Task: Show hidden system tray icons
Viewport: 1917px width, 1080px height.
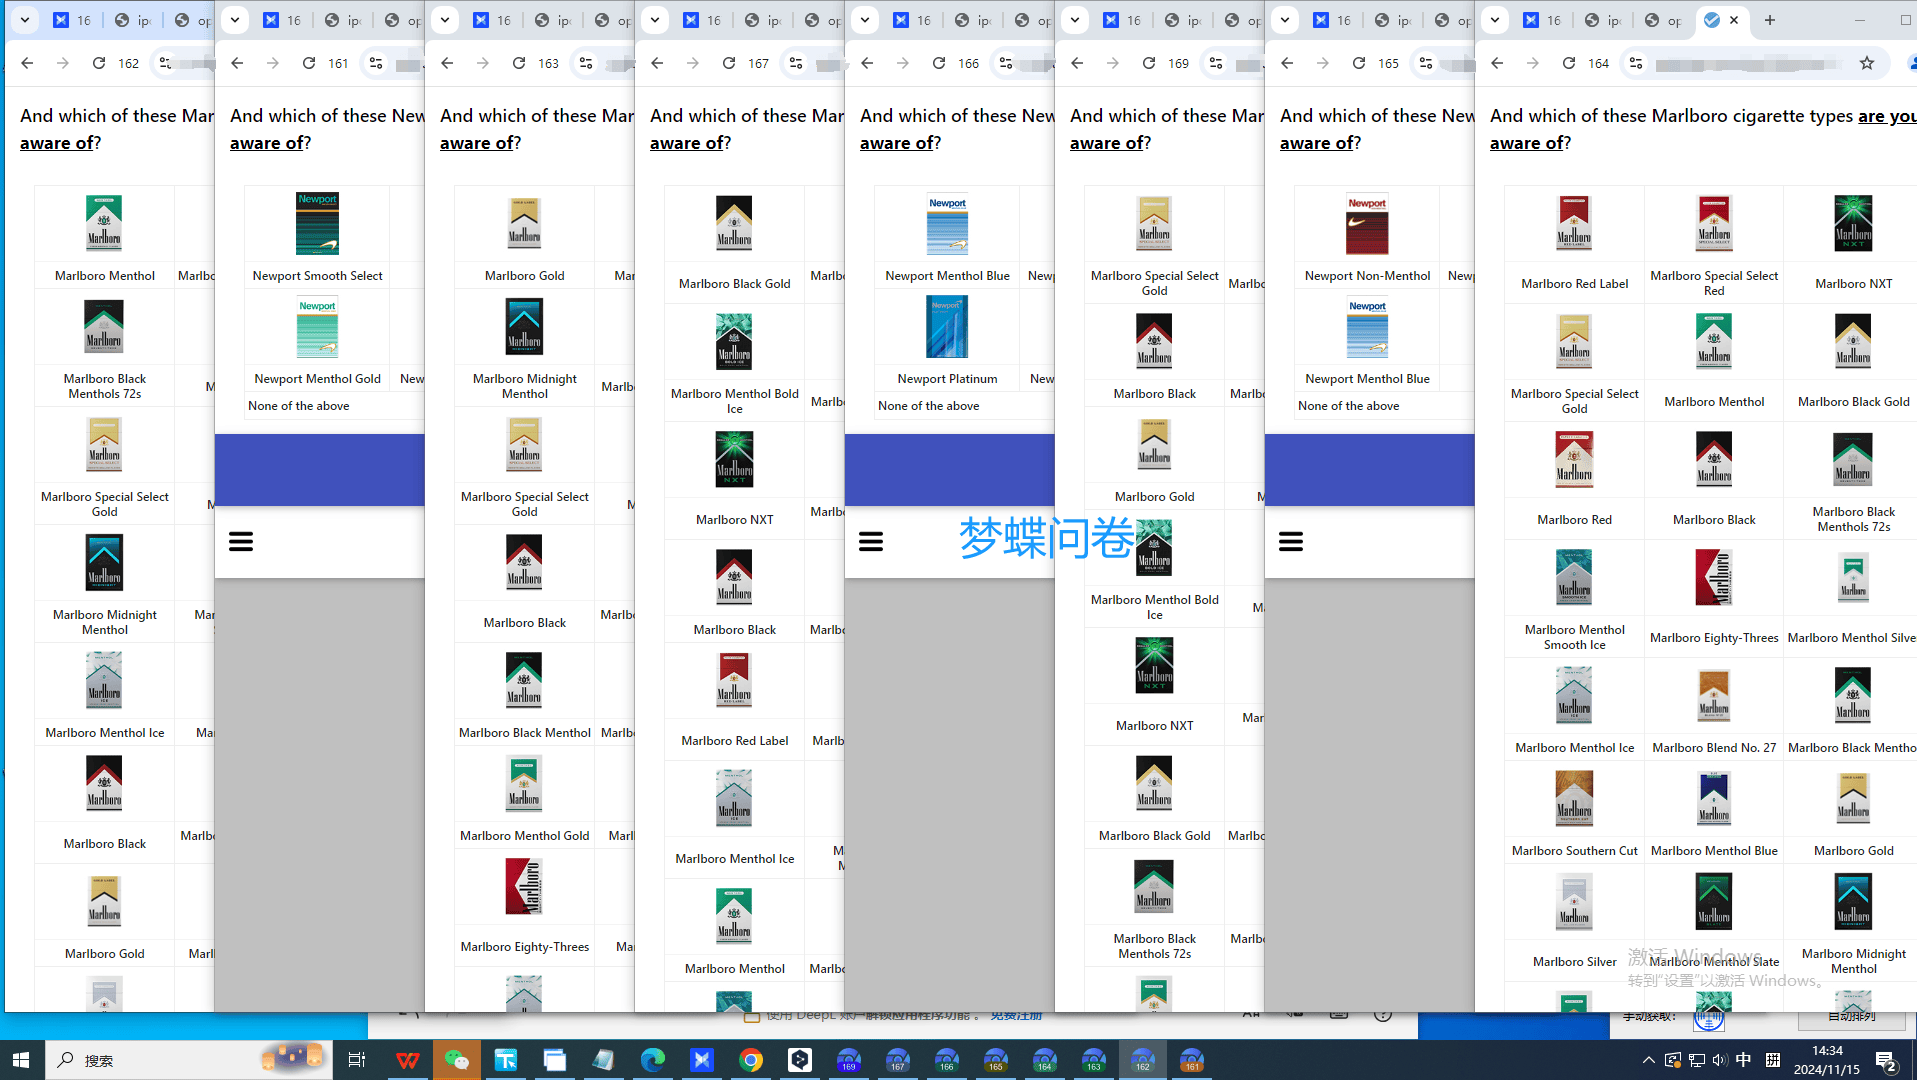Action: [x=1648, y=1060]
